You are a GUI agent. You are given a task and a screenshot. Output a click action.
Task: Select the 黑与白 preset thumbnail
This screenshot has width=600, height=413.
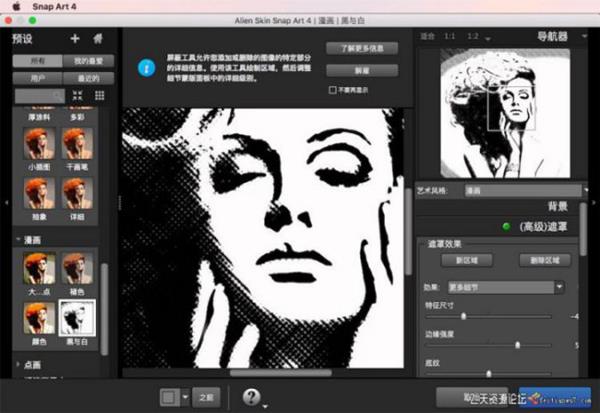tap(77, 318)
